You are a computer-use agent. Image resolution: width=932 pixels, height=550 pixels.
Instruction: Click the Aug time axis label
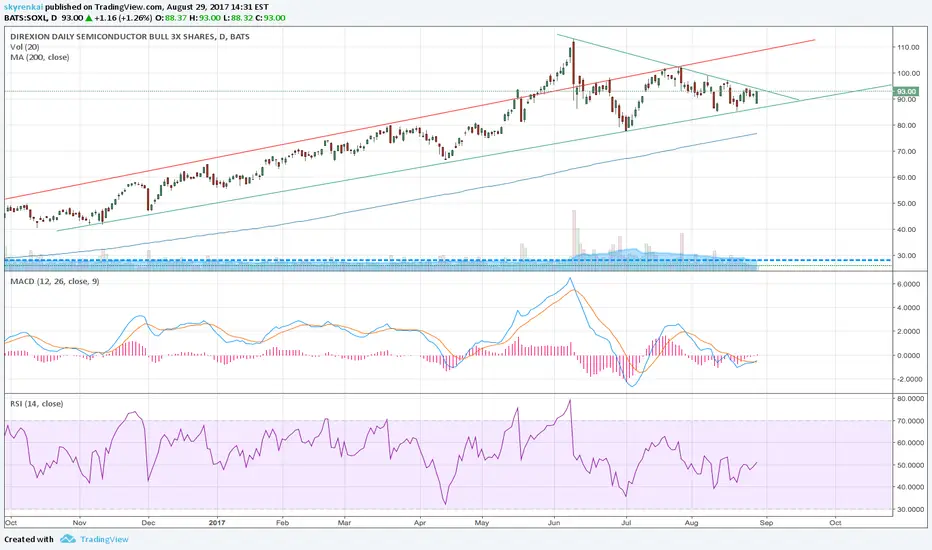(691, 523)
